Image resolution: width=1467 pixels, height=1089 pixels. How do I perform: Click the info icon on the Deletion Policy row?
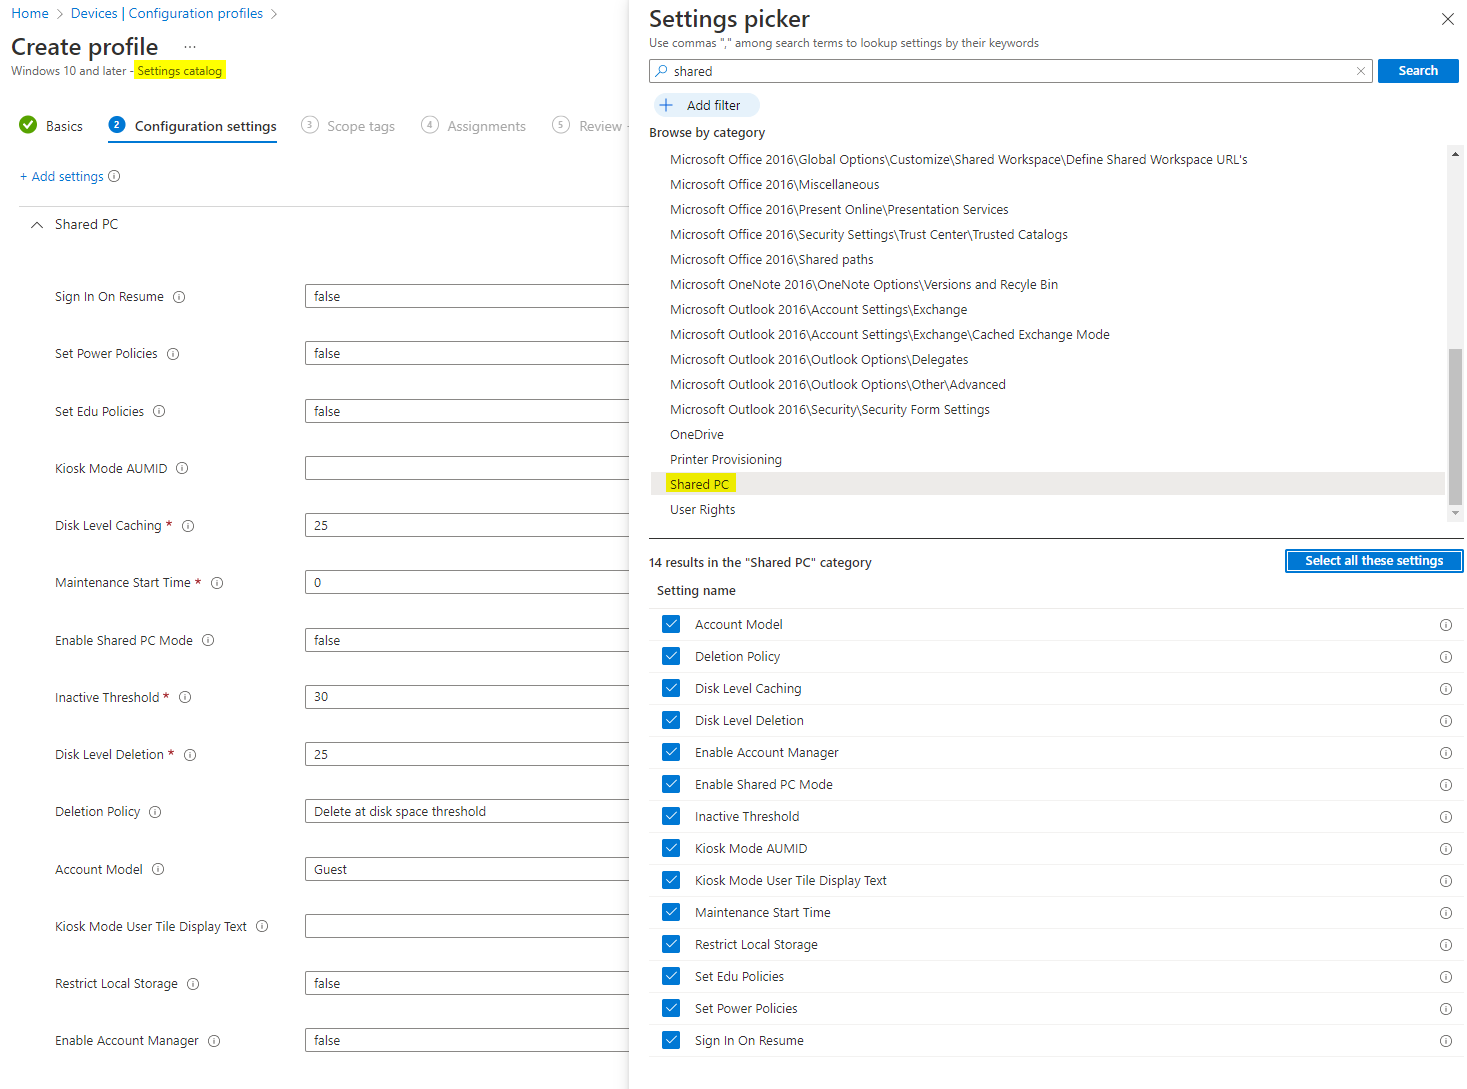(156, 812)
